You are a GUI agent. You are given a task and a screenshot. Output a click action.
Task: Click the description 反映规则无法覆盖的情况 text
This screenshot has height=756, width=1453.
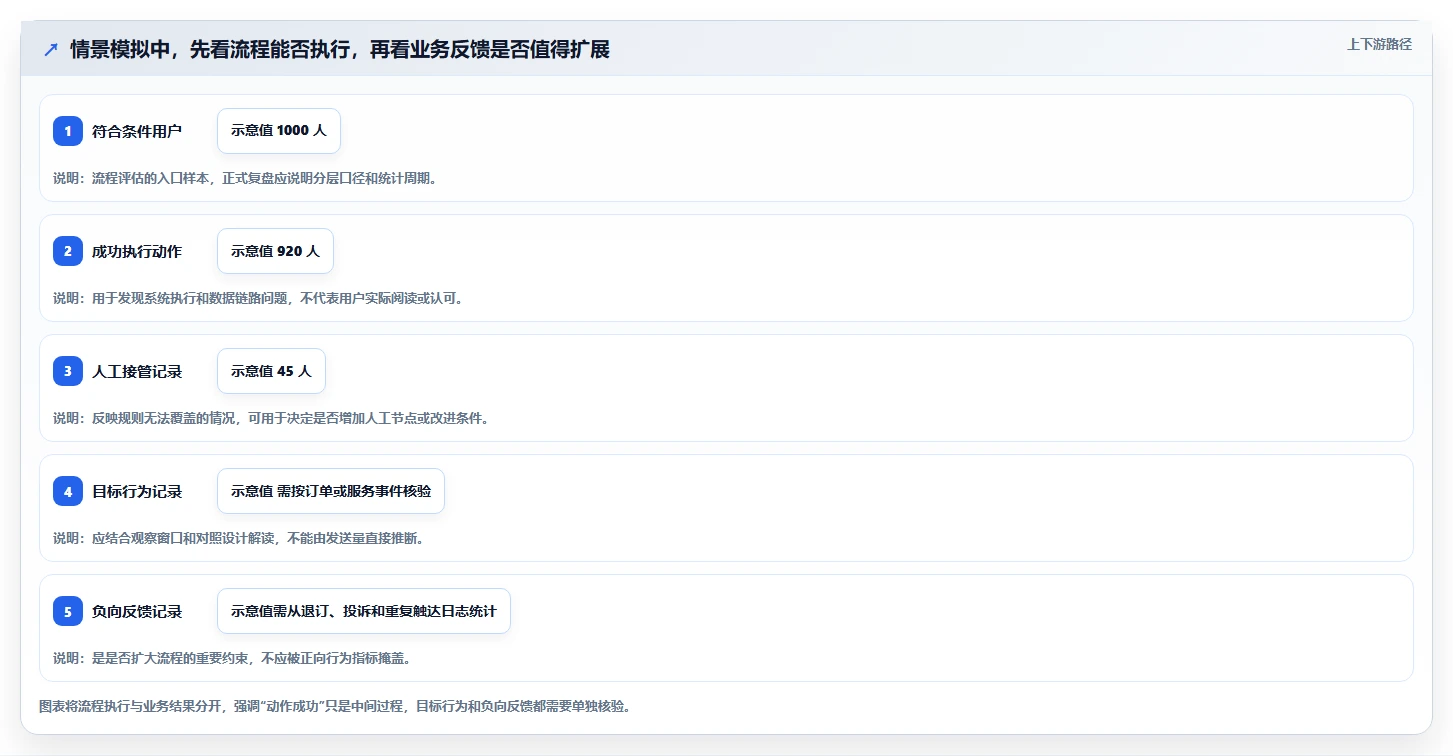pos(271,418)
